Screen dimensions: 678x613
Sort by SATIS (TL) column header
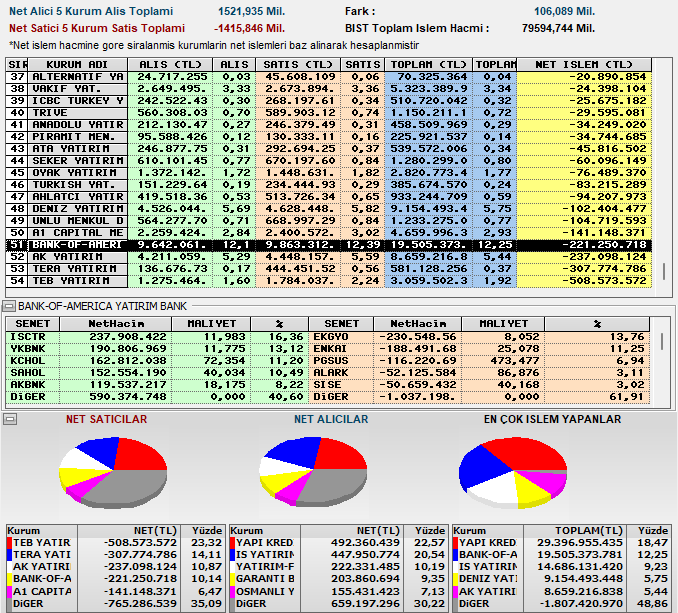coord(298,65)
